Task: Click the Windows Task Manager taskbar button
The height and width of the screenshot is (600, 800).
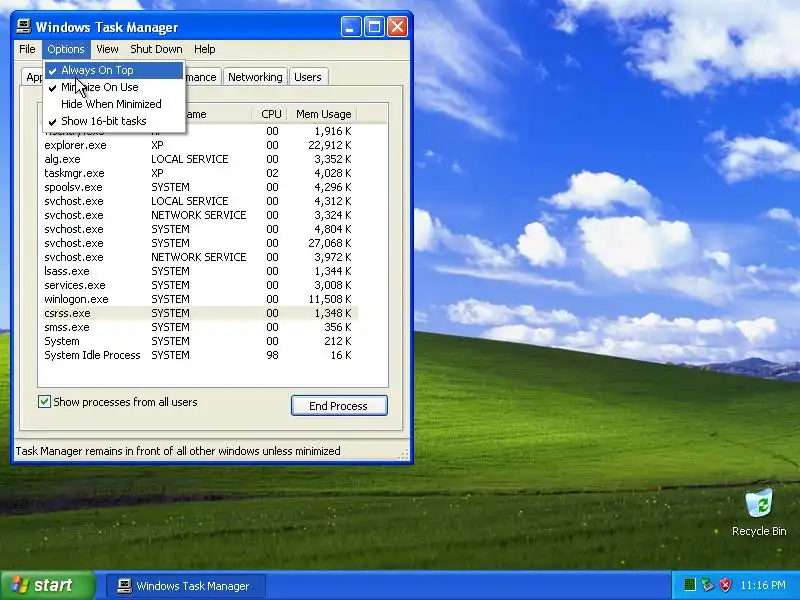Action: click(x=186, y=585)
